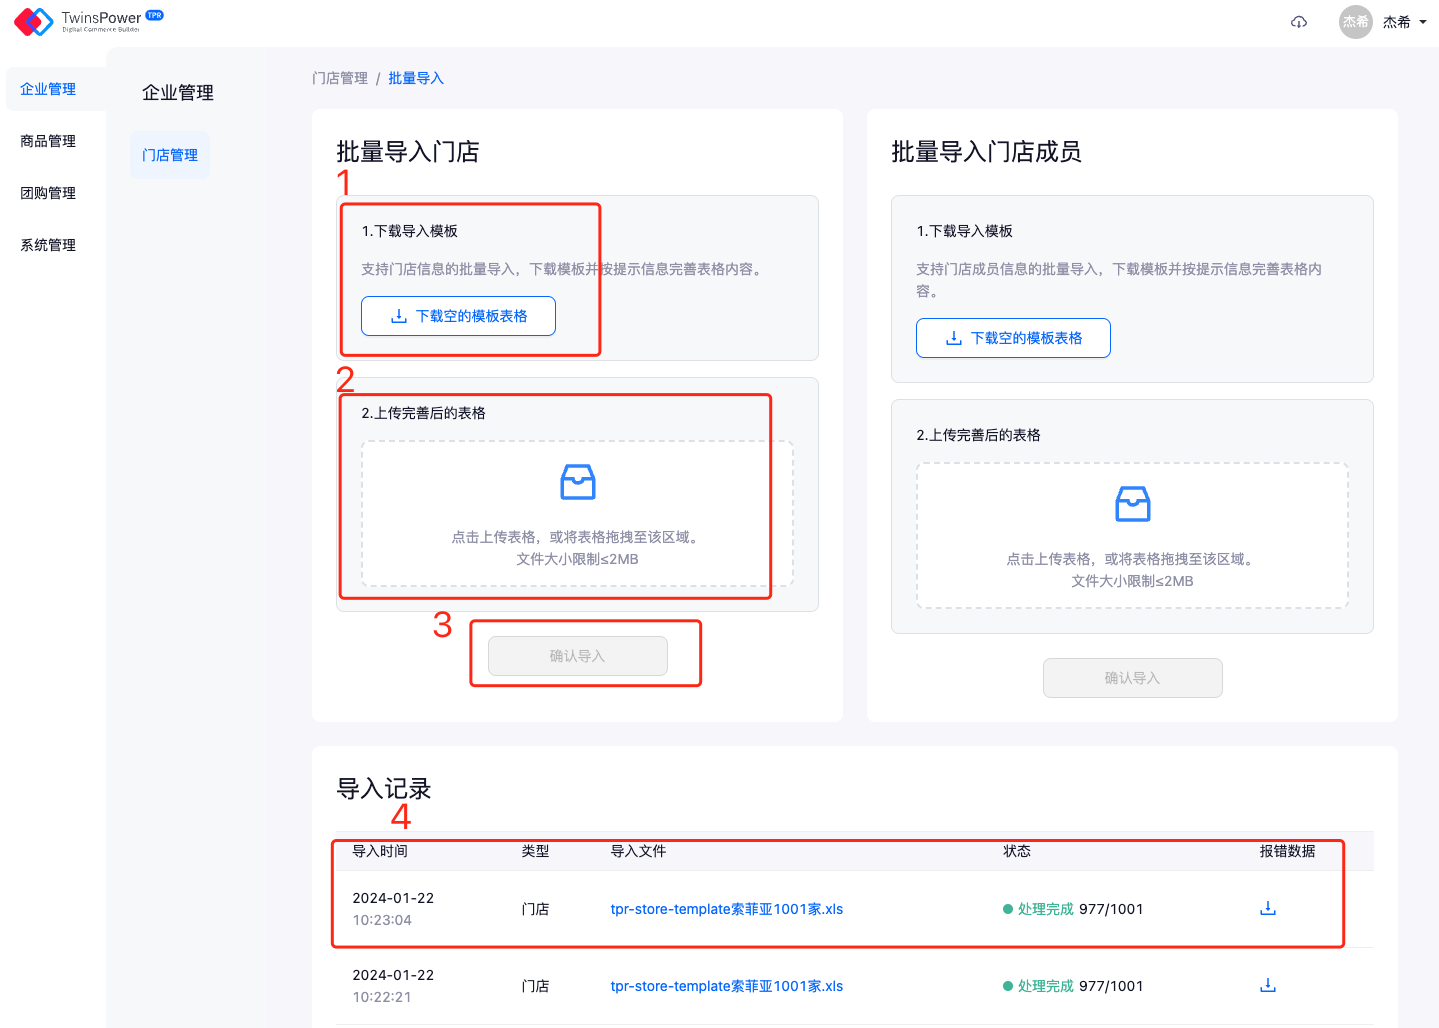Download empty store template table
This screenshot has height=1028, width=1439.
point(458,316)
